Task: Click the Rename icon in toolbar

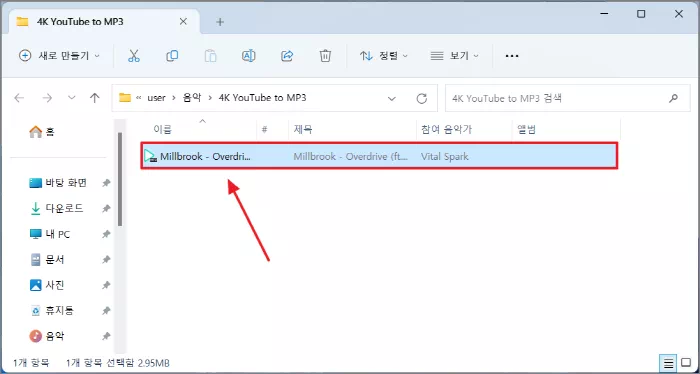Action: [x=249, y=56]
